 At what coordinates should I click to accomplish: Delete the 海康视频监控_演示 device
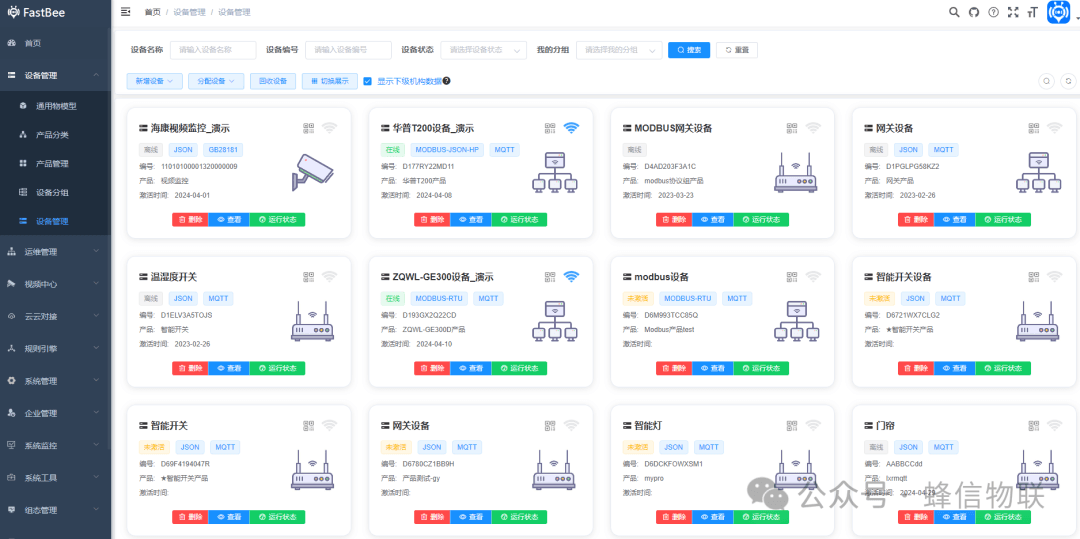(190, 220)
